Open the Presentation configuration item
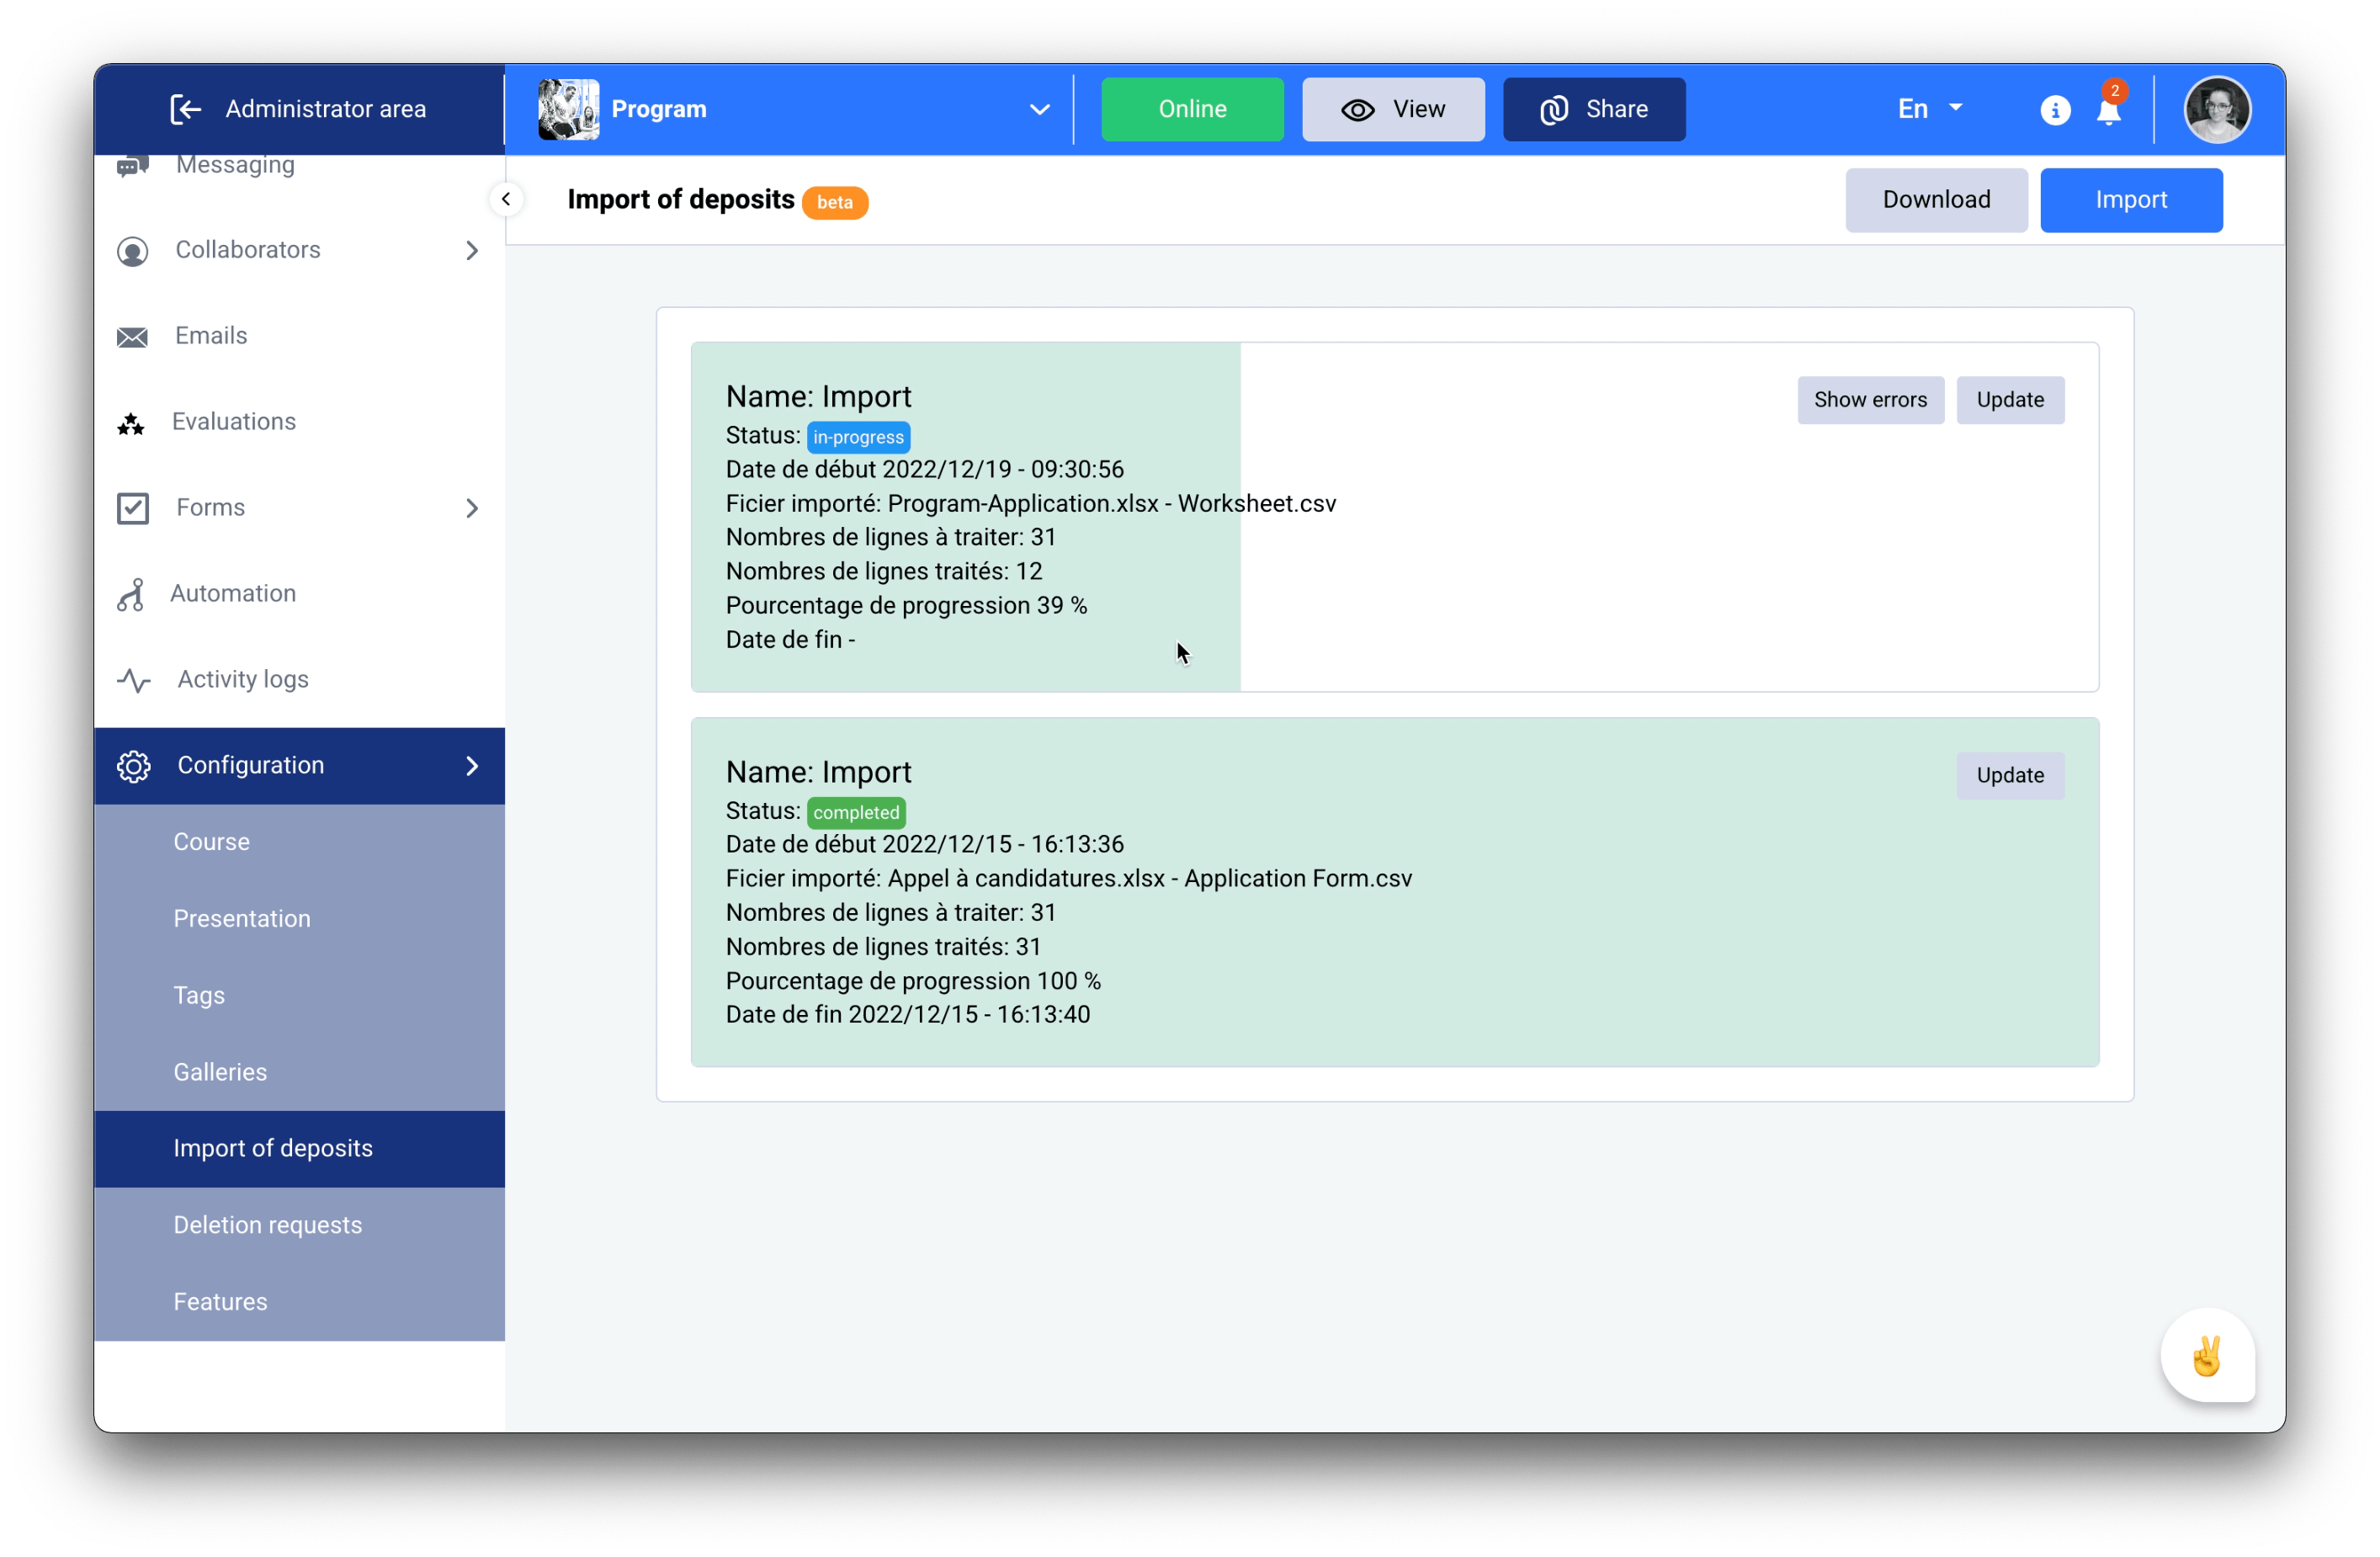 tap(299, 919)
